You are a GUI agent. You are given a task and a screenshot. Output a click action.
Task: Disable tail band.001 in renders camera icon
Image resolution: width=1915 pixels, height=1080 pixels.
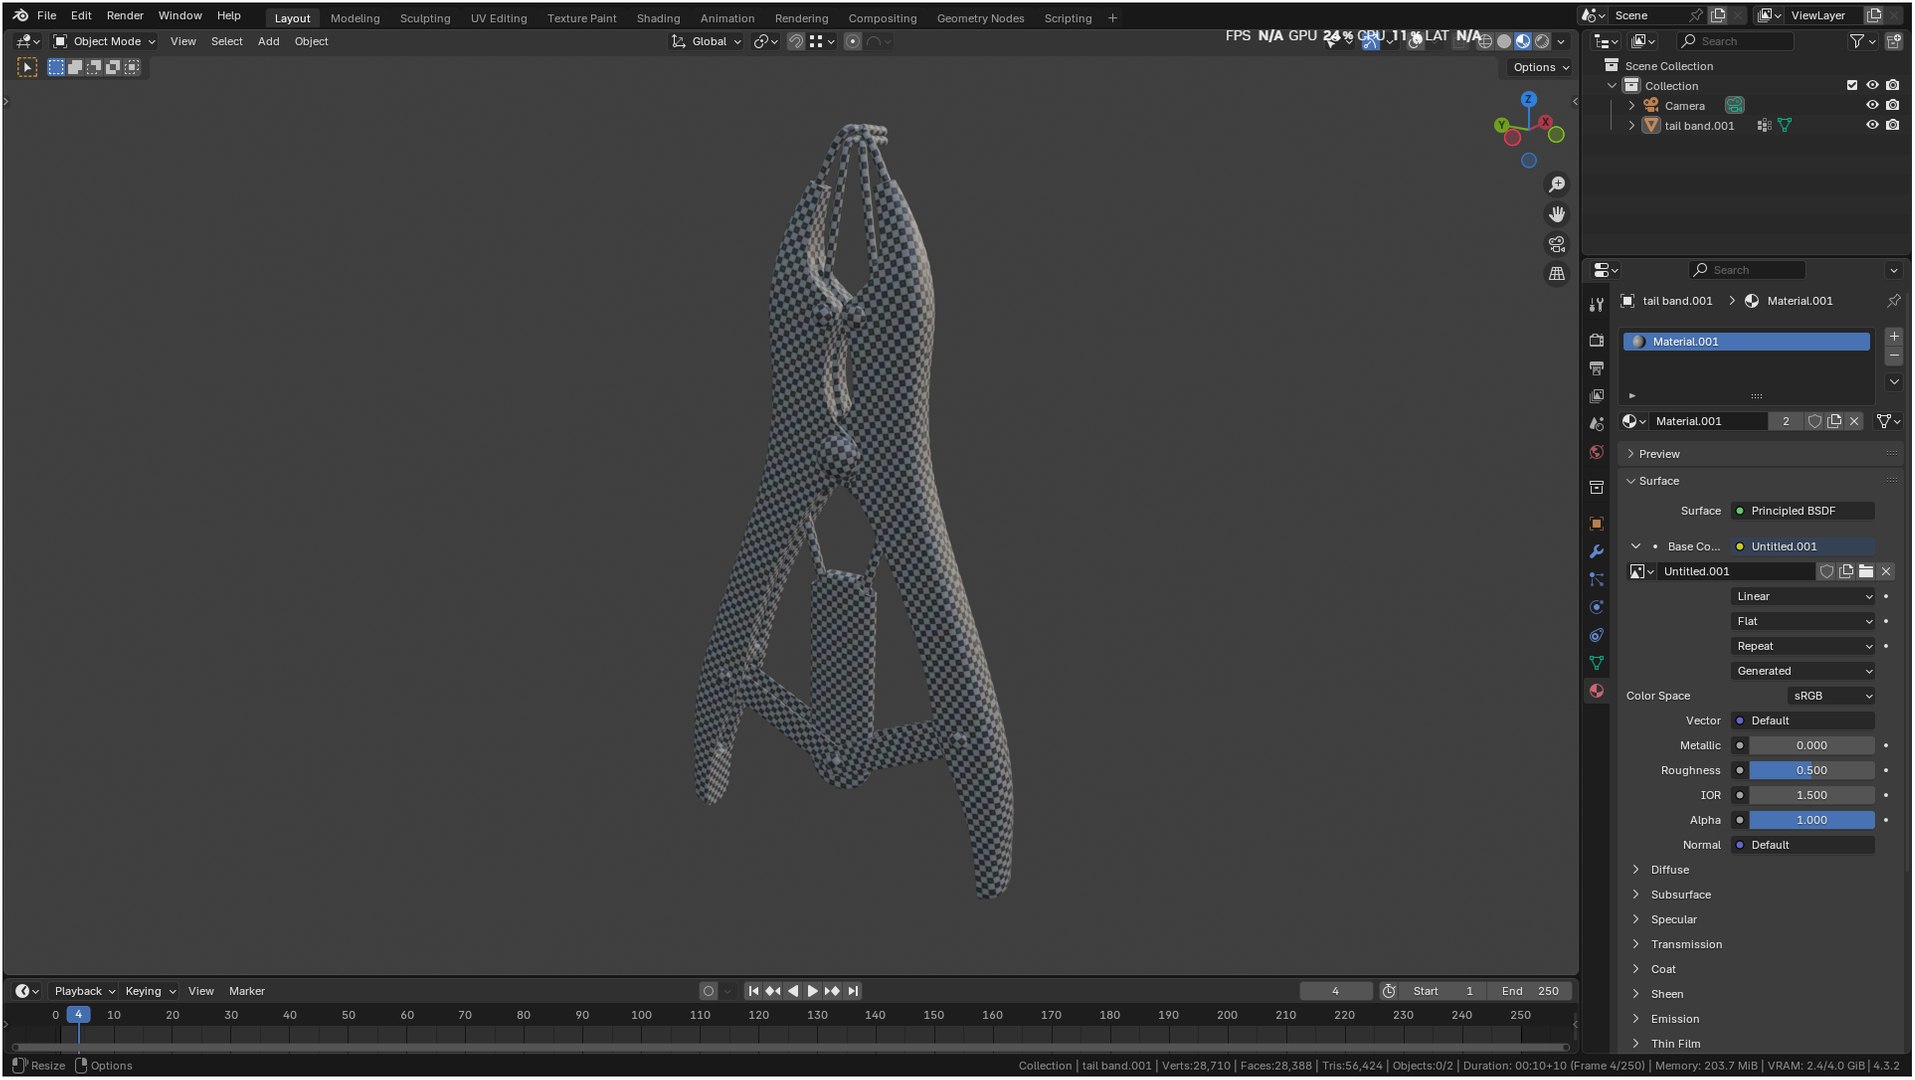coord(1892,126)
